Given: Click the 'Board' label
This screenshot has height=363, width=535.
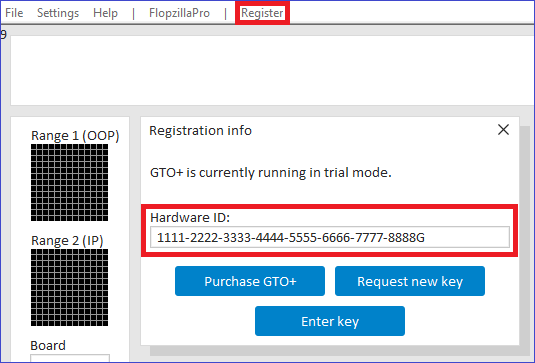Looking at the screenshot, I should point(48,345).
